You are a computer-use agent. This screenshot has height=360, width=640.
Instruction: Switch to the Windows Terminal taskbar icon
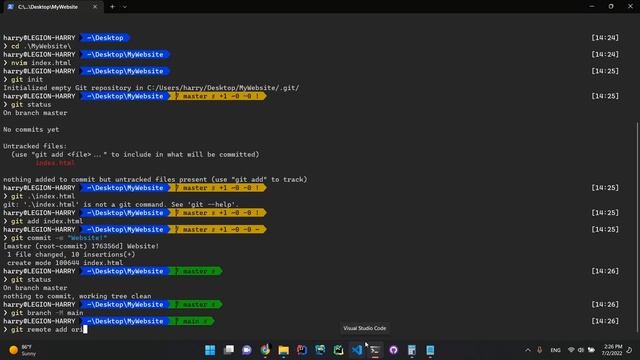click(x=375, y=350)
